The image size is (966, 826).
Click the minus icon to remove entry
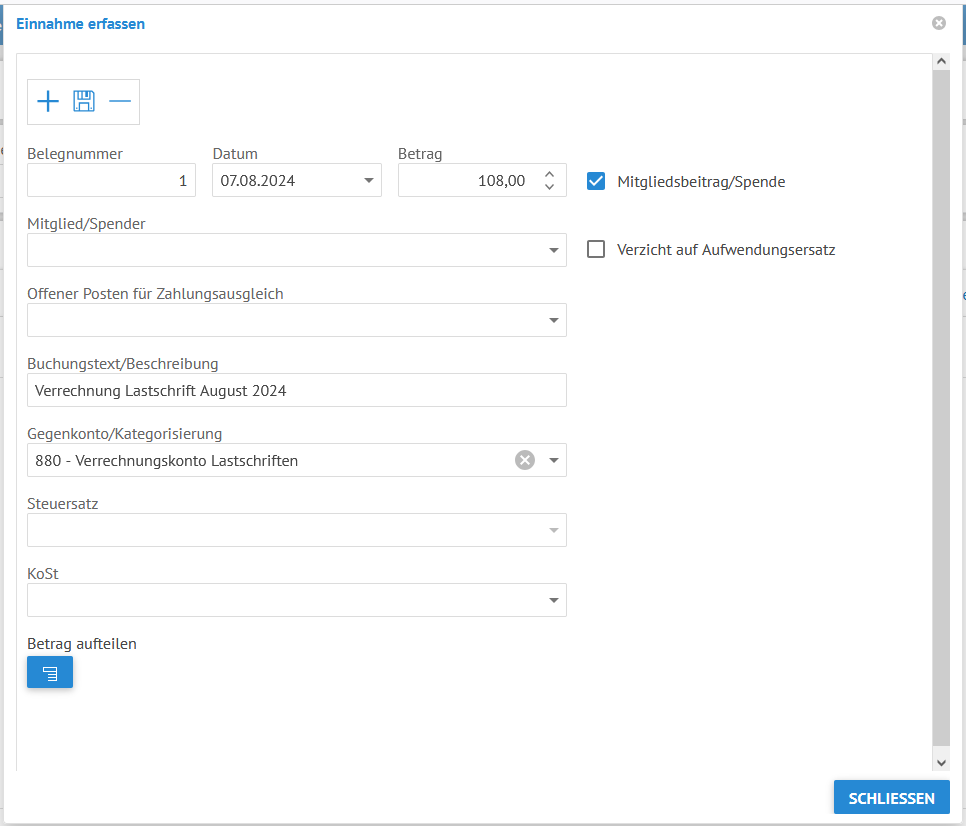click(120, 101)
